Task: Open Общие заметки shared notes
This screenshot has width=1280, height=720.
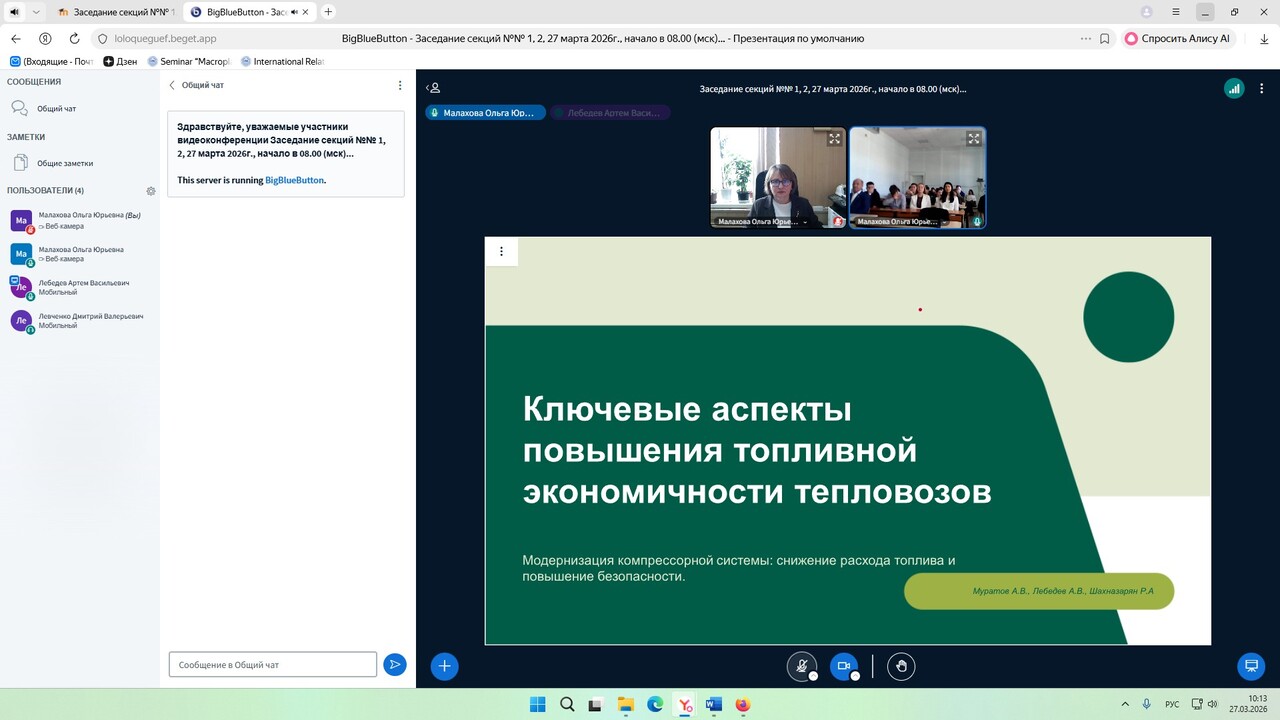Action: (64, 163)
